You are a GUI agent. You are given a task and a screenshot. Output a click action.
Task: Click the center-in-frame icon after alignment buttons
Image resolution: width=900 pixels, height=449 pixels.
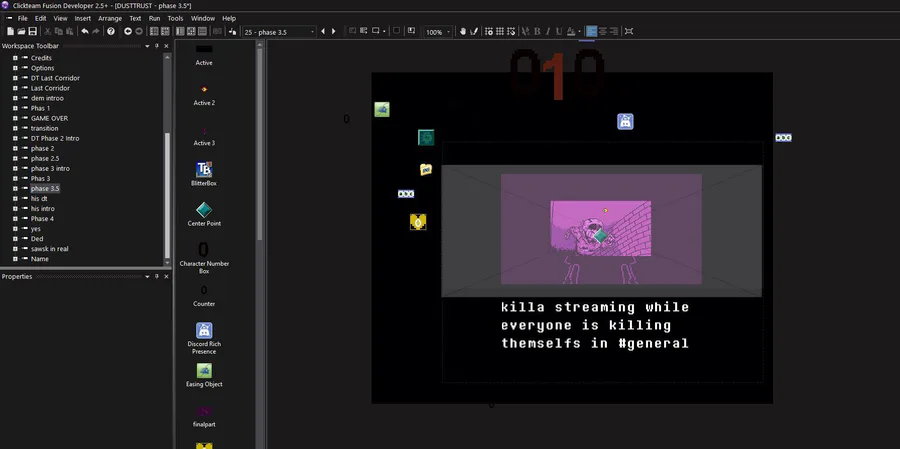(x=629, y=32)
